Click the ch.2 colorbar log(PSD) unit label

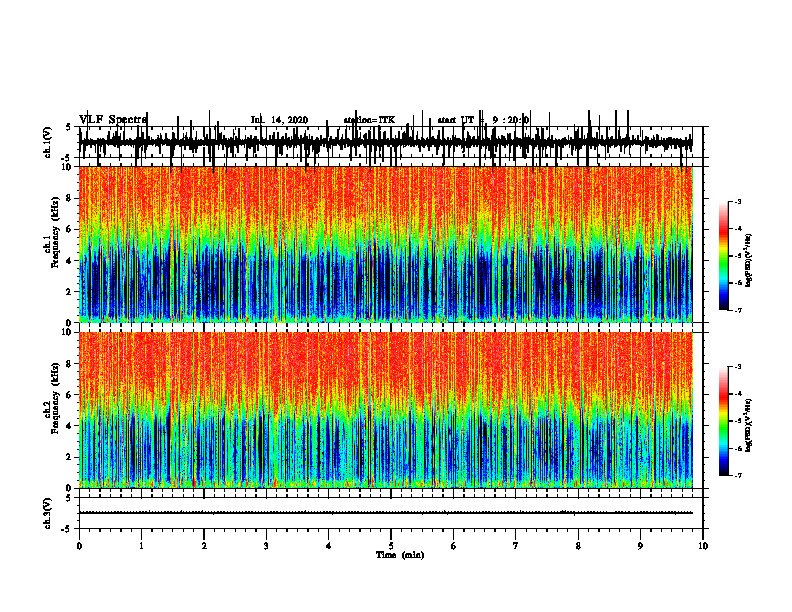click(x=748, y=425)
